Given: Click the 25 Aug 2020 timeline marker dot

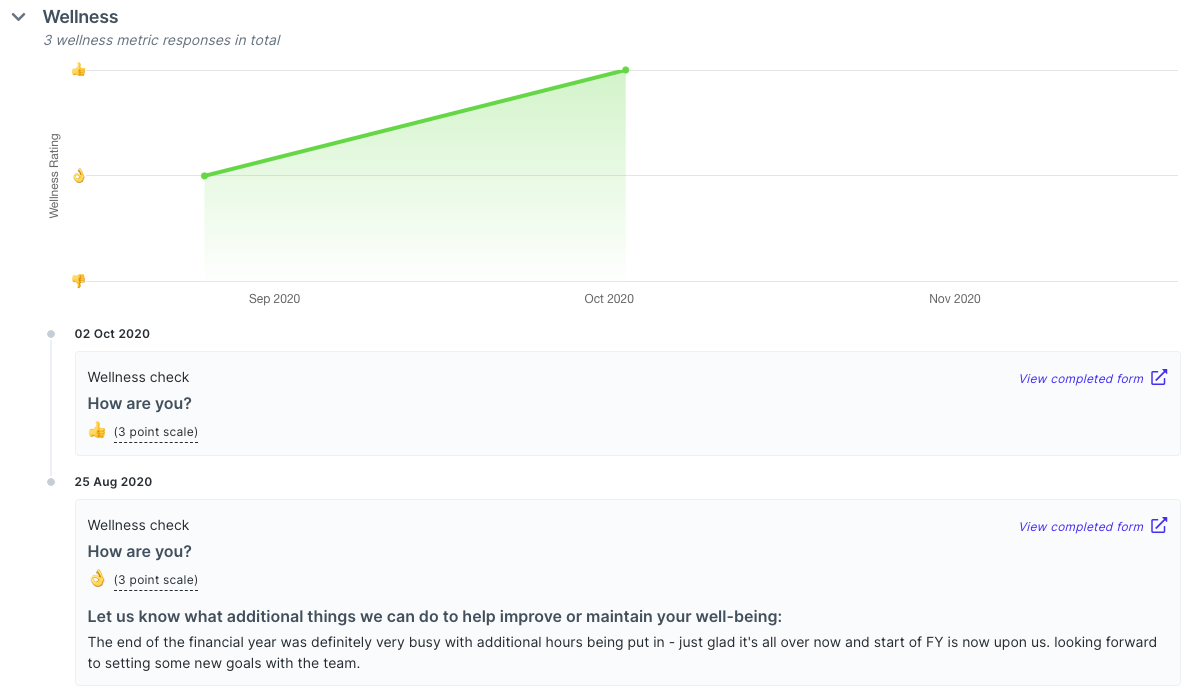Looking at the screenshot, I should click(x=51, y=482).
